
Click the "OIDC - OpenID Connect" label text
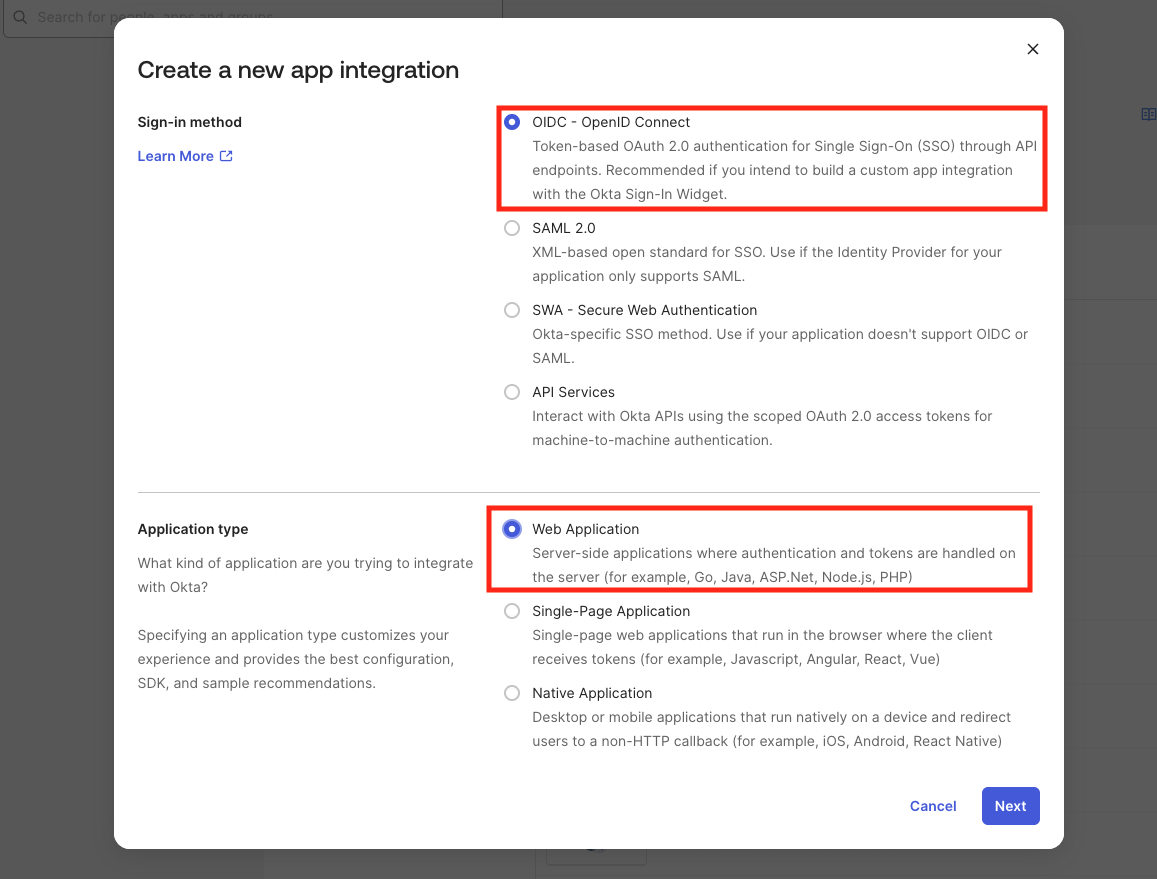tap(611, 122)
